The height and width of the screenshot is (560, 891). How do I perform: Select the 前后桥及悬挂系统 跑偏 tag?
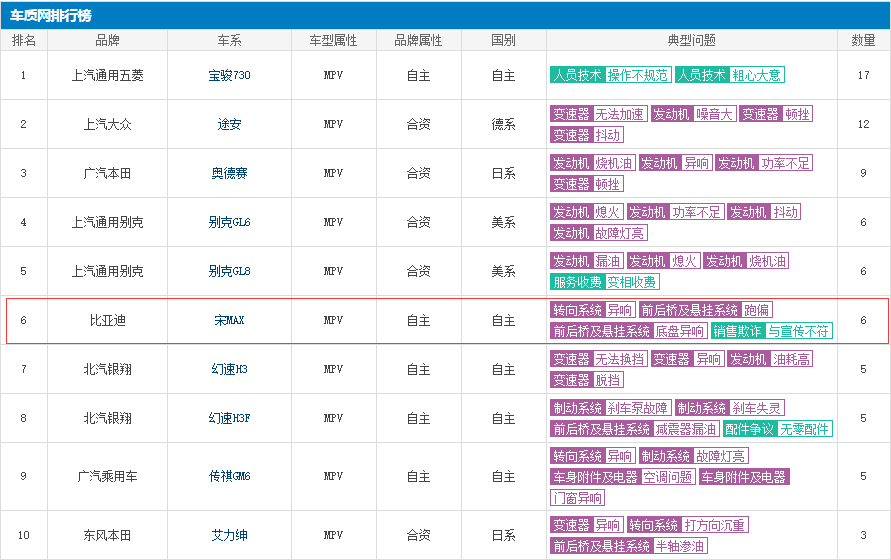(x=706, y=310)
